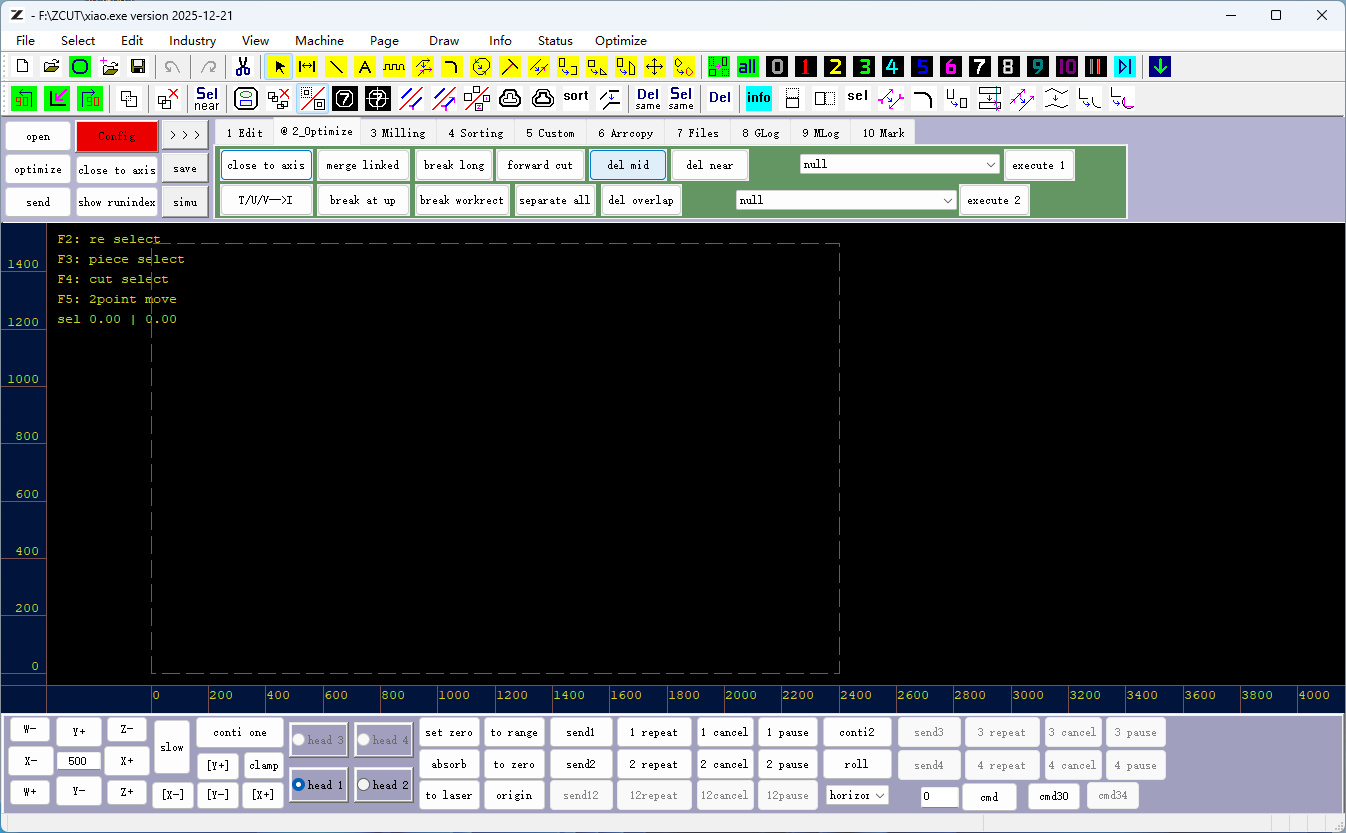This screenshot has width=1346, height=833.
Task: Open the null dropdown beside execute 2
Action: click(x=846, y=200)
